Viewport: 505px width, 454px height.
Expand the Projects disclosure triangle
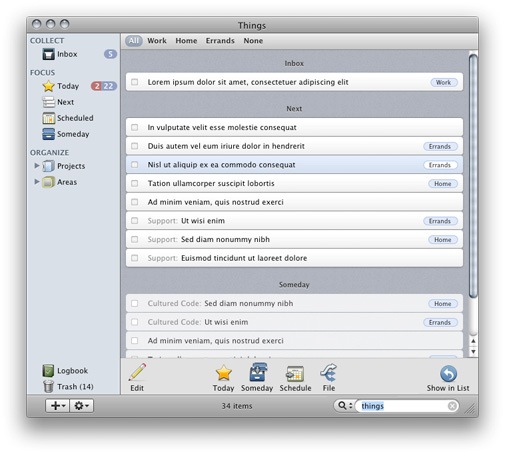pyautogui.click(x=37, y=166)
